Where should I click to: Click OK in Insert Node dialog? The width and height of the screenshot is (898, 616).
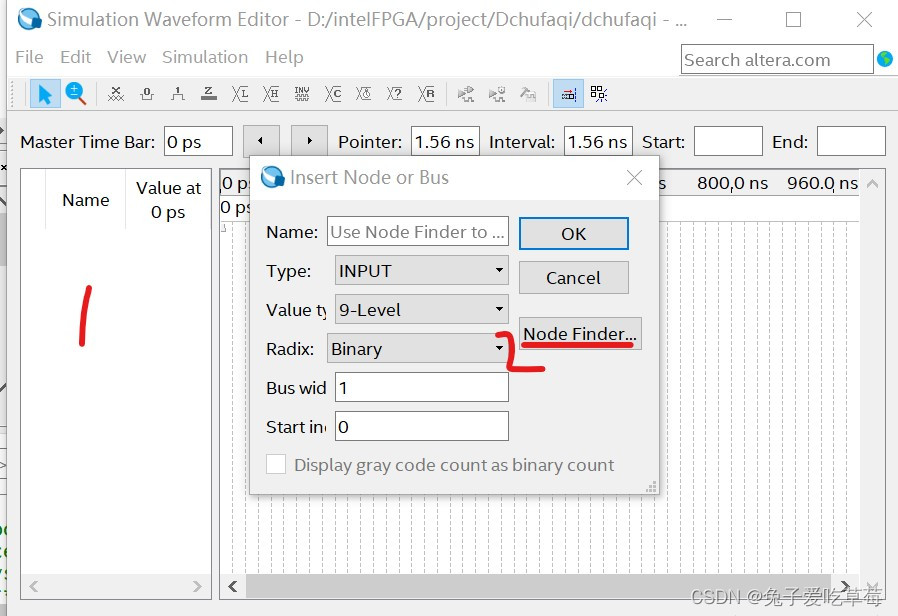pos(574,234)
